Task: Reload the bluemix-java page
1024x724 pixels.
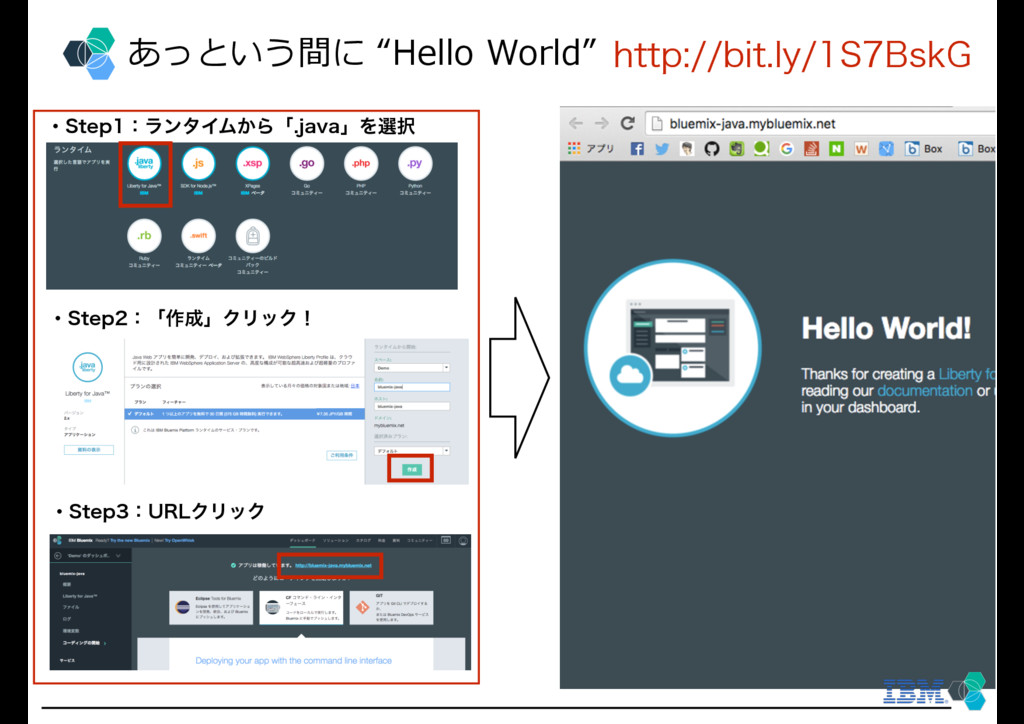Action: coord(628,123)
